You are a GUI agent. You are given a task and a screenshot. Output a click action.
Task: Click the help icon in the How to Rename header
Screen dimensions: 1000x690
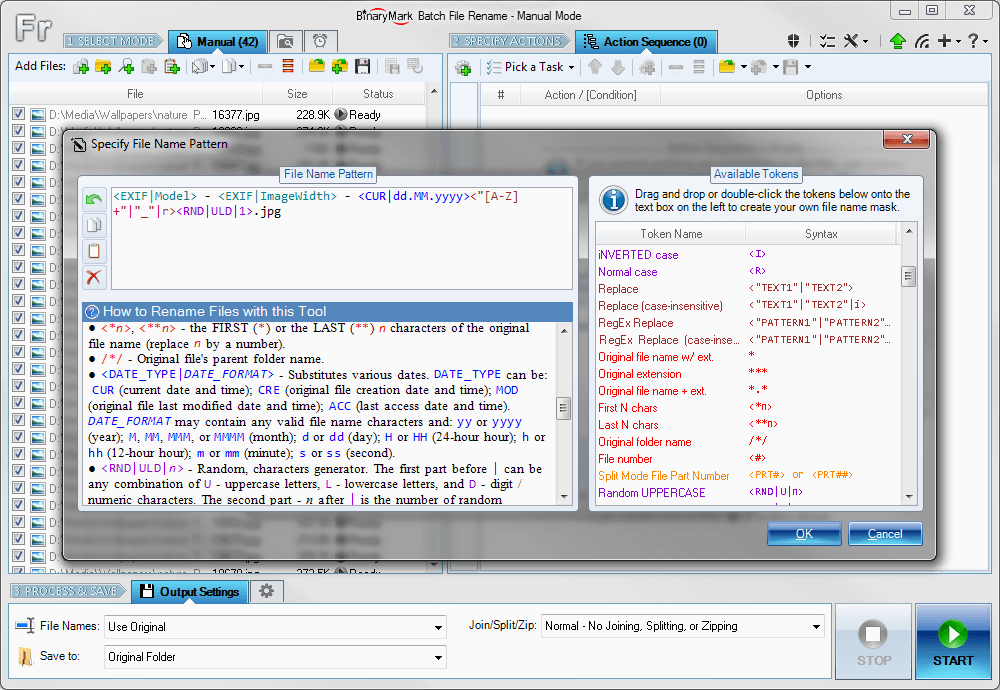click(x=92, y=312)
